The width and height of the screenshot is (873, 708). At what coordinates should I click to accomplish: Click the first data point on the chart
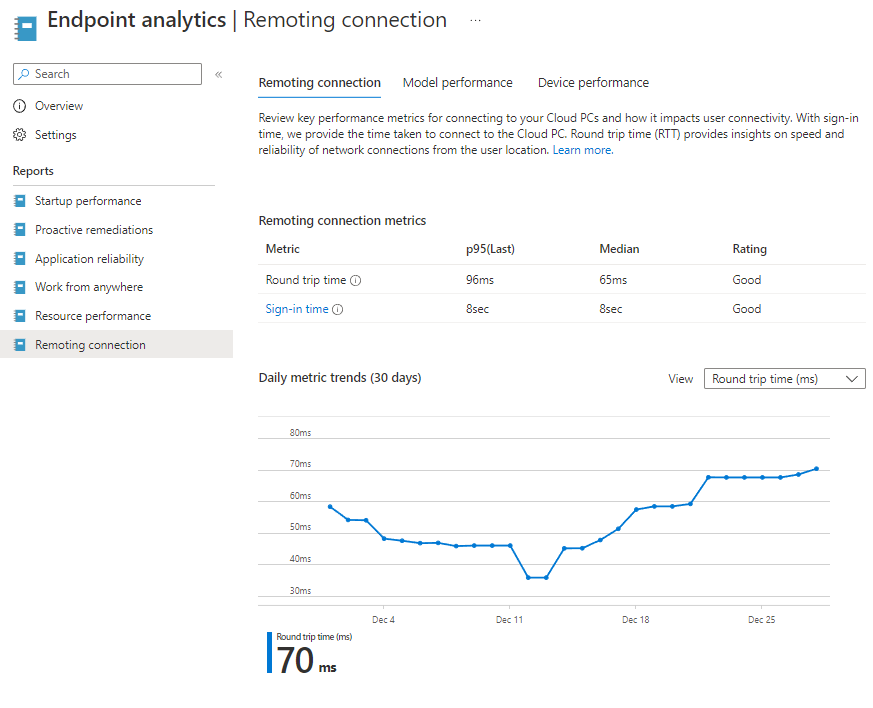pyautogui.click(x=330, y=507)
